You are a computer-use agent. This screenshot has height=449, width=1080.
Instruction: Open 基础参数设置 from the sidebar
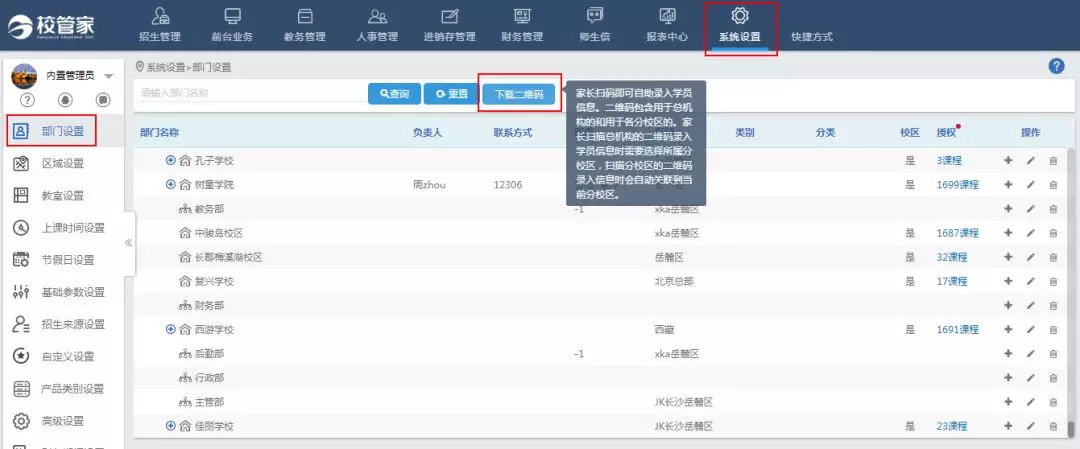[72, 292]
